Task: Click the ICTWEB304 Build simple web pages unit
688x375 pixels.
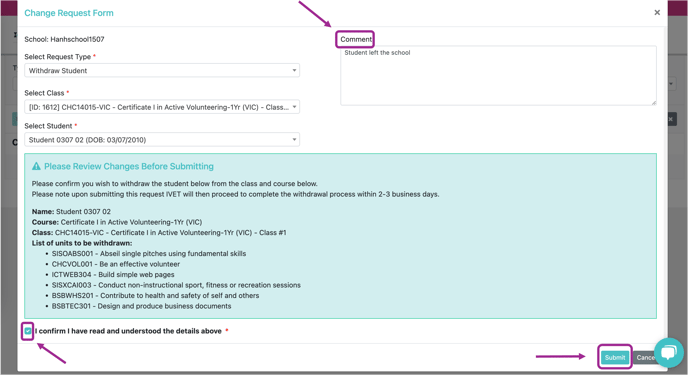Action: pyautogui.click(x=113, y=275)
